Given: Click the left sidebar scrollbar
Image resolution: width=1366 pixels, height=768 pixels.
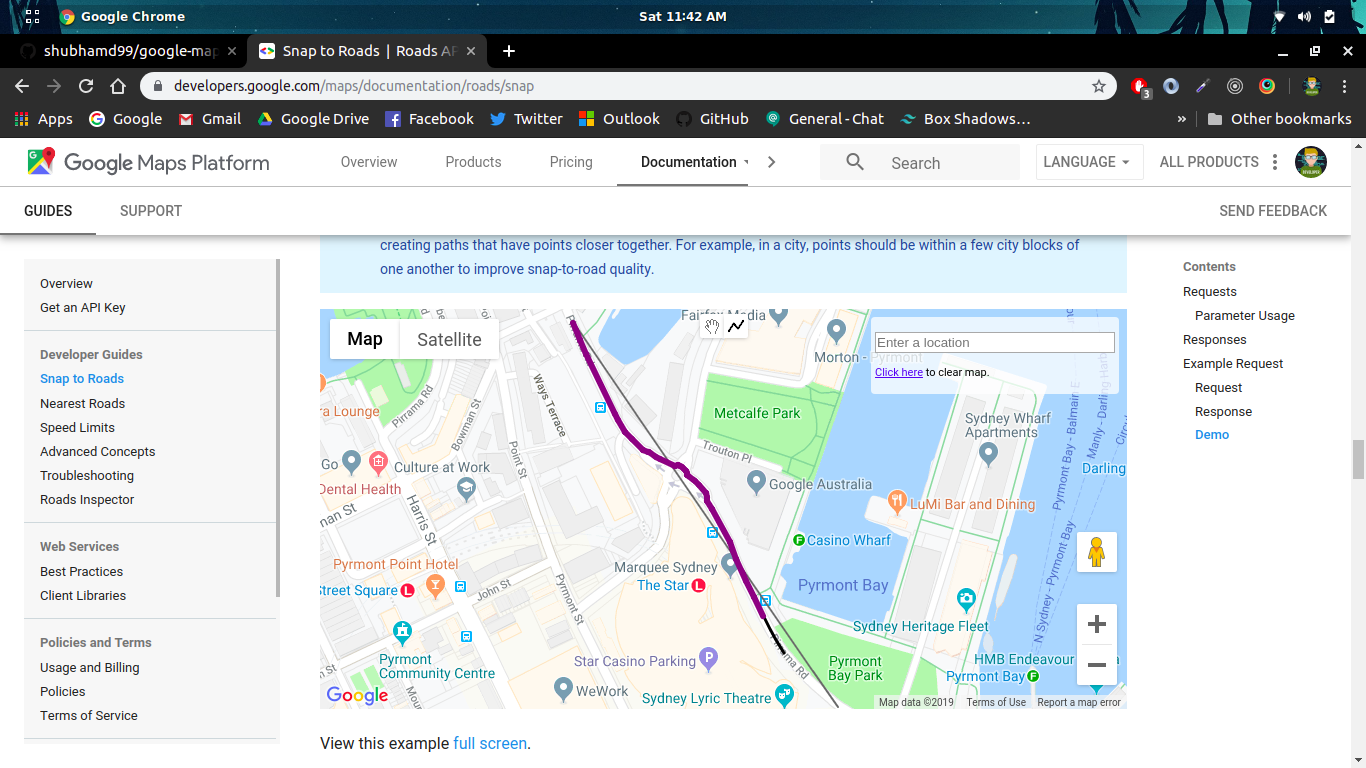Looking at the screenshot, I should point(278,428).
